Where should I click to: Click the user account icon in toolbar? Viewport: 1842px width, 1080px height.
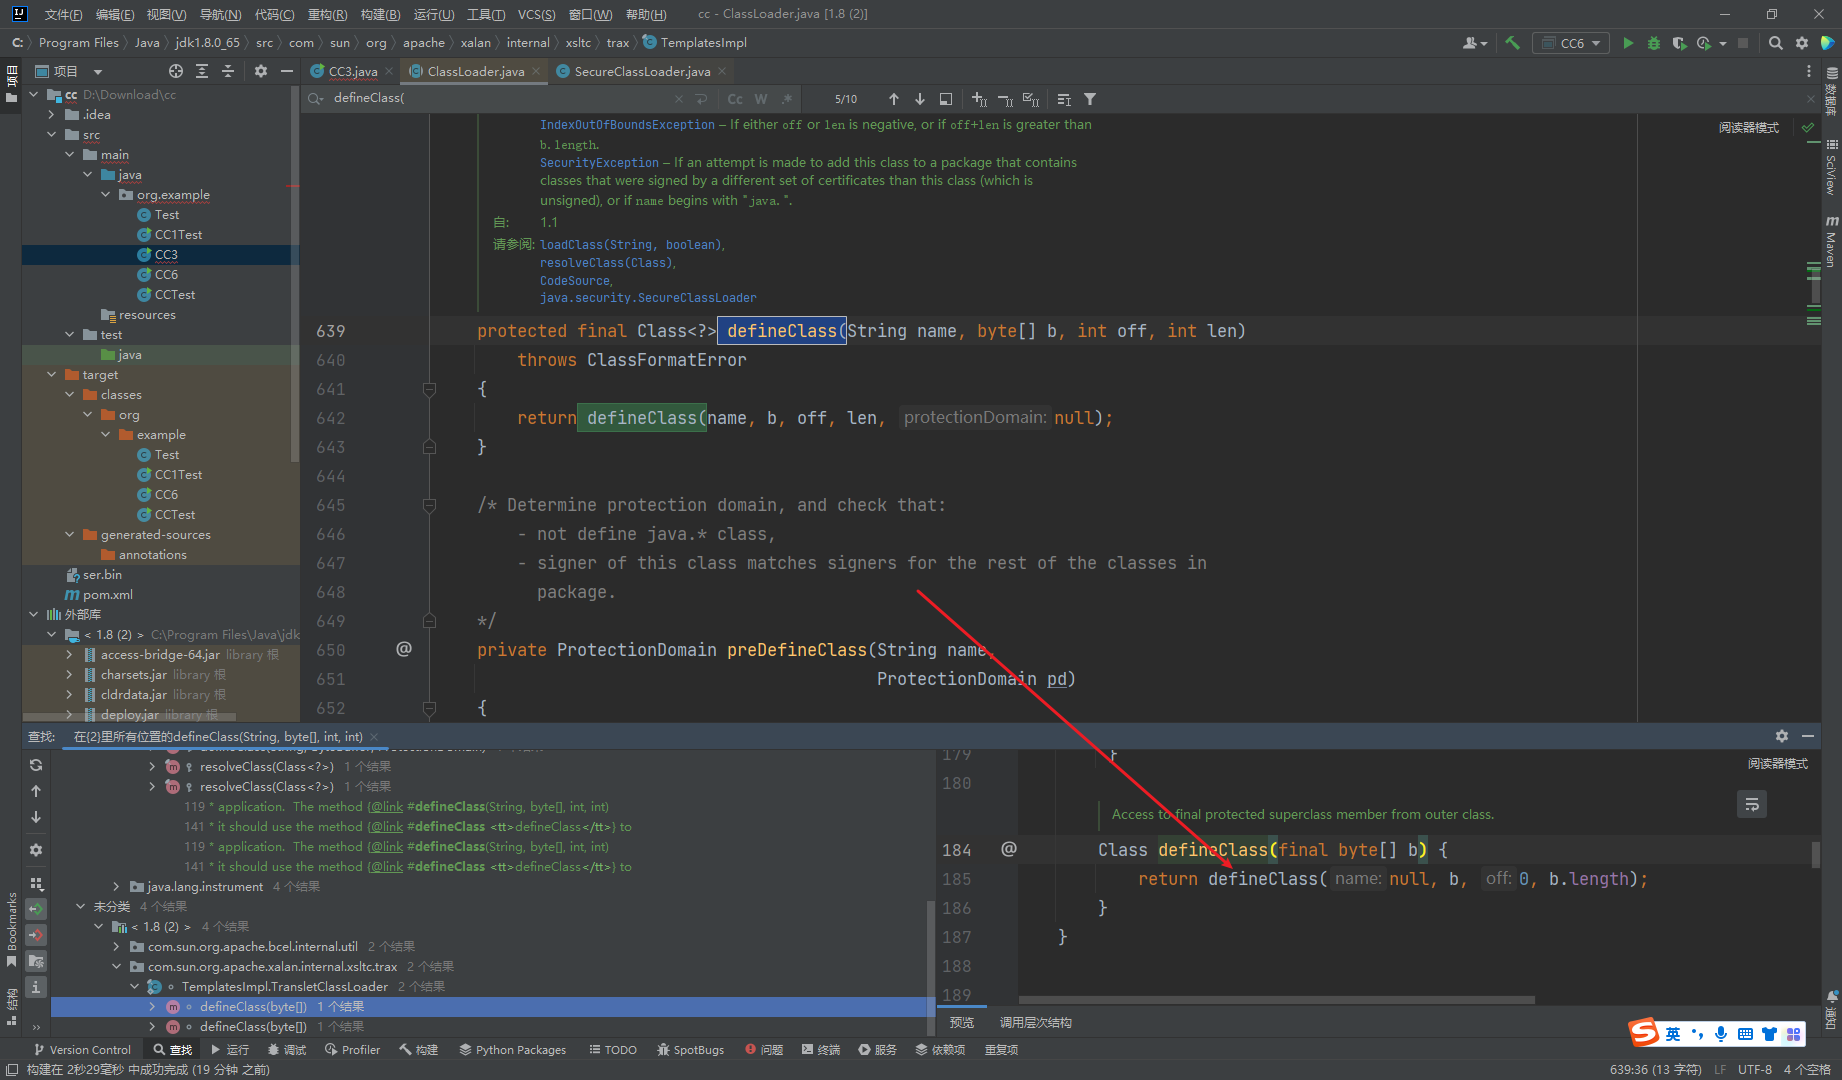(x=1474, y=43)
